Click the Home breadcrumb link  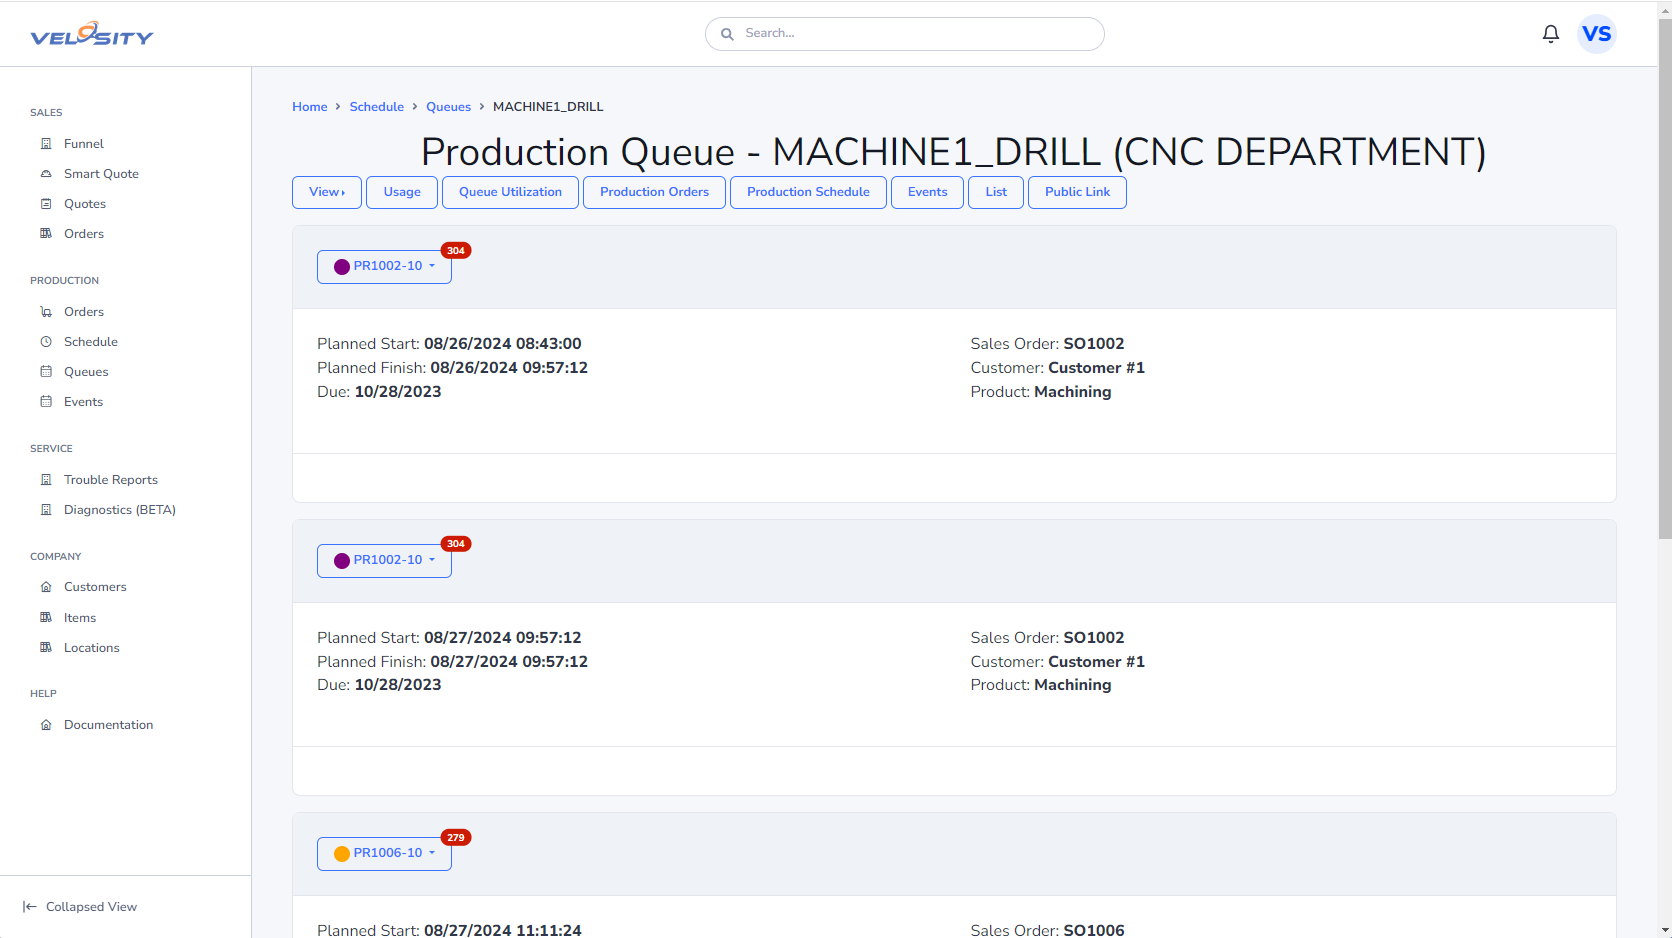(309, 107)
